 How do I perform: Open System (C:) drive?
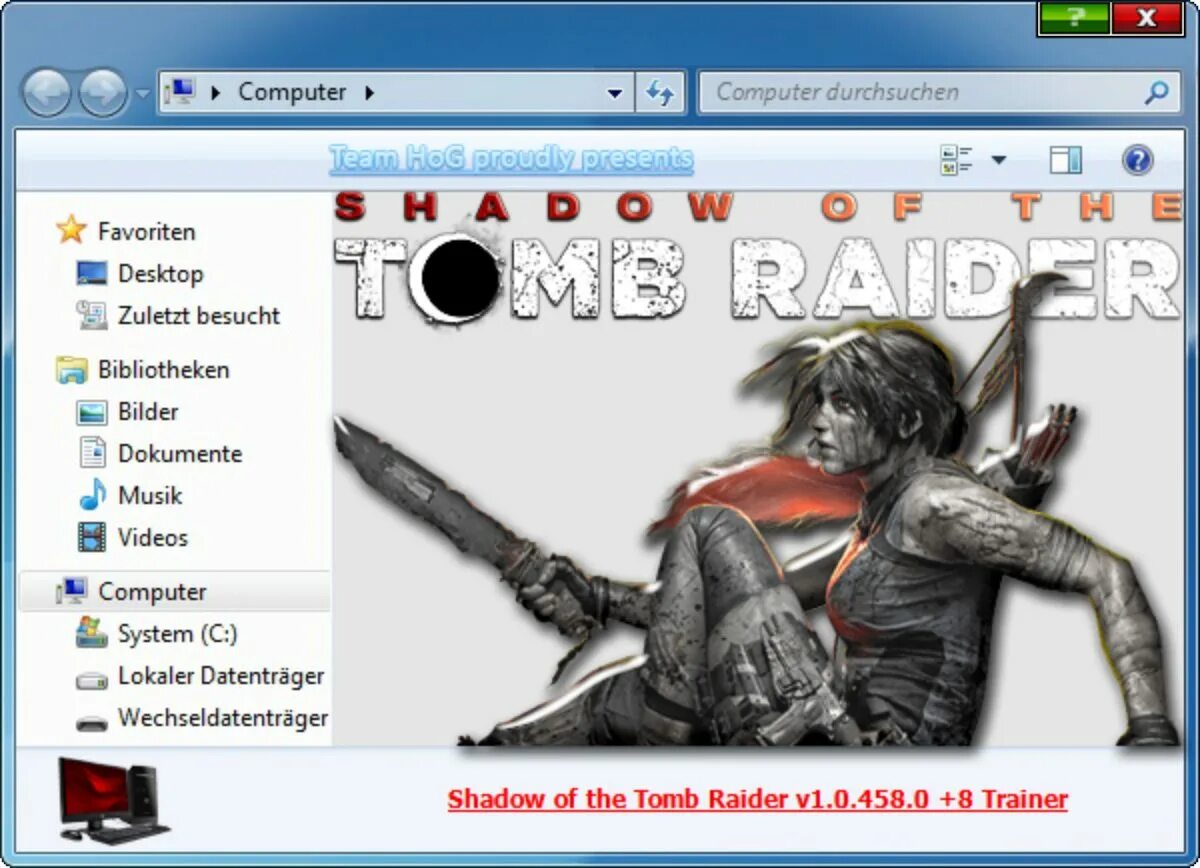pyautogui.click(x=178, y=634)
